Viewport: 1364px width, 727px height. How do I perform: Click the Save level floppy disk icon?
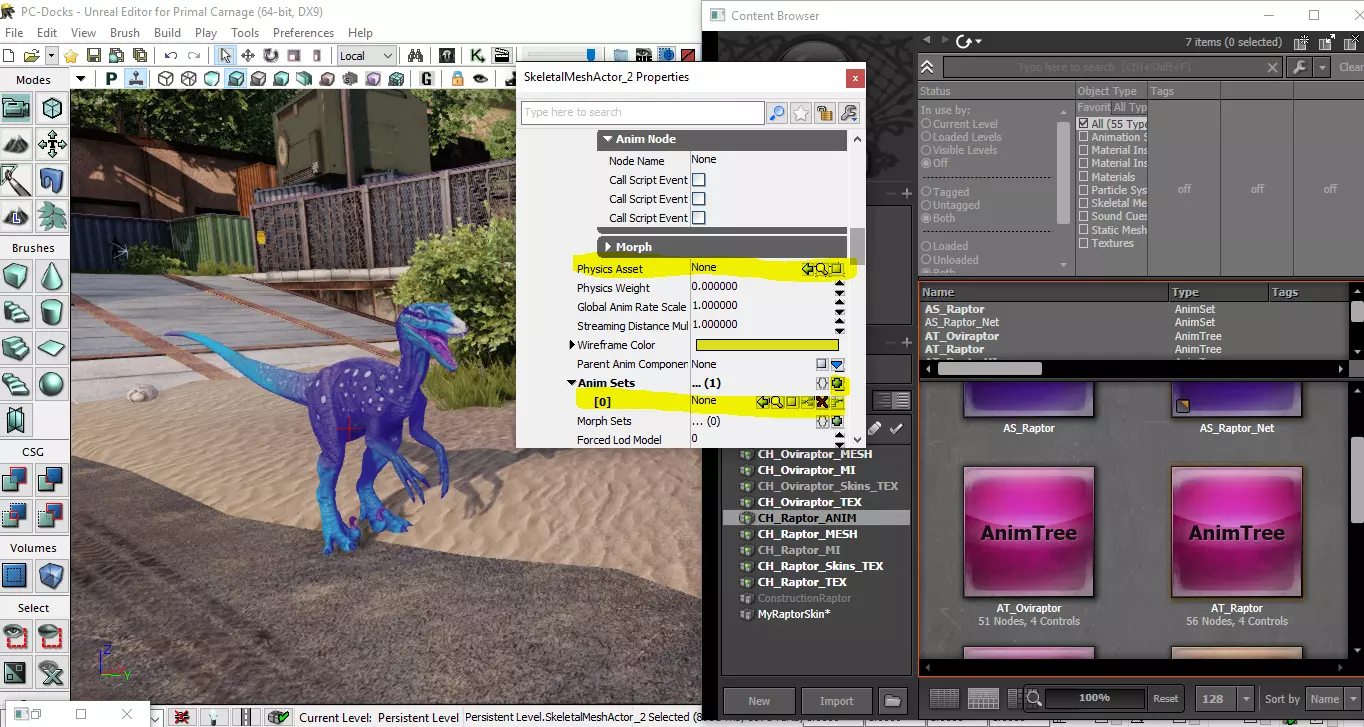click(94, 56)
